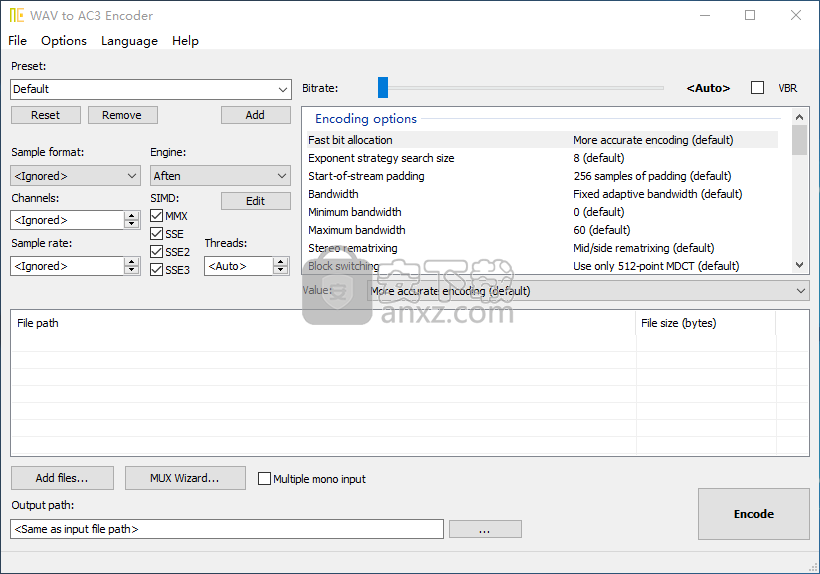The height and width of the screenshot is (574, 820).
Task: Select Exponent strategy search size row
Action: click(542, 158)
